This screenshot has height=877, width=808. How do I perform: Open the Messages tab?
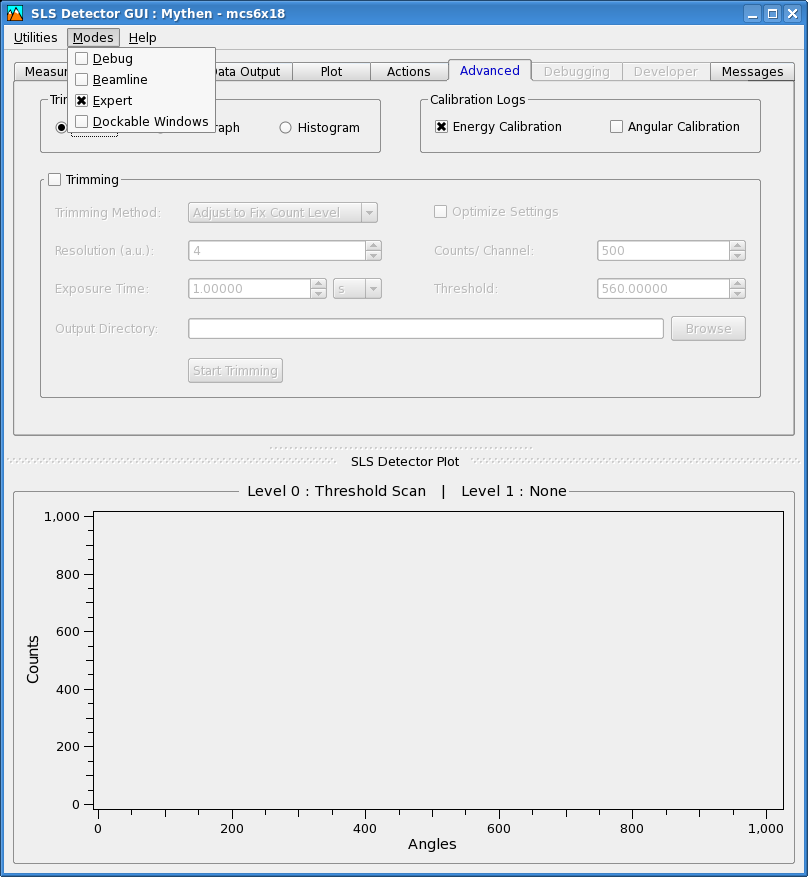752,72
